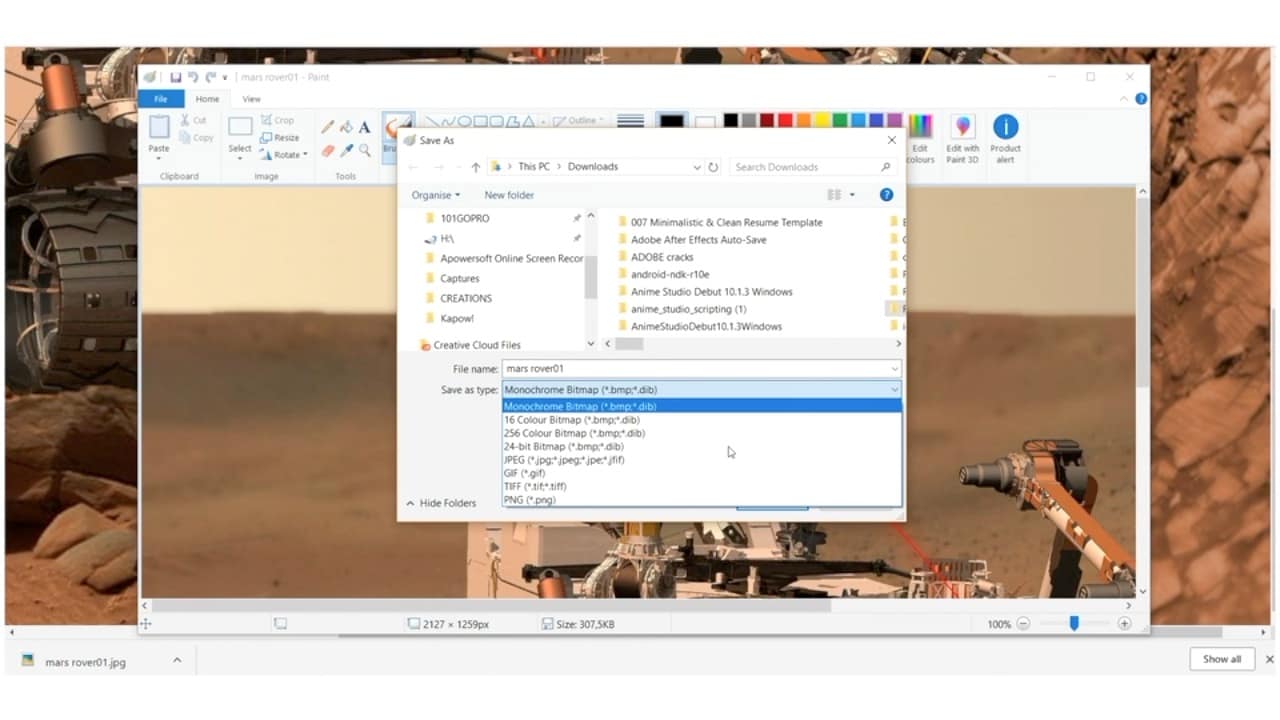Image resolution: width=1280 pixels, height=720 pixels.
Task: Open Edit with Paint 3D
Action: [962, 135]
